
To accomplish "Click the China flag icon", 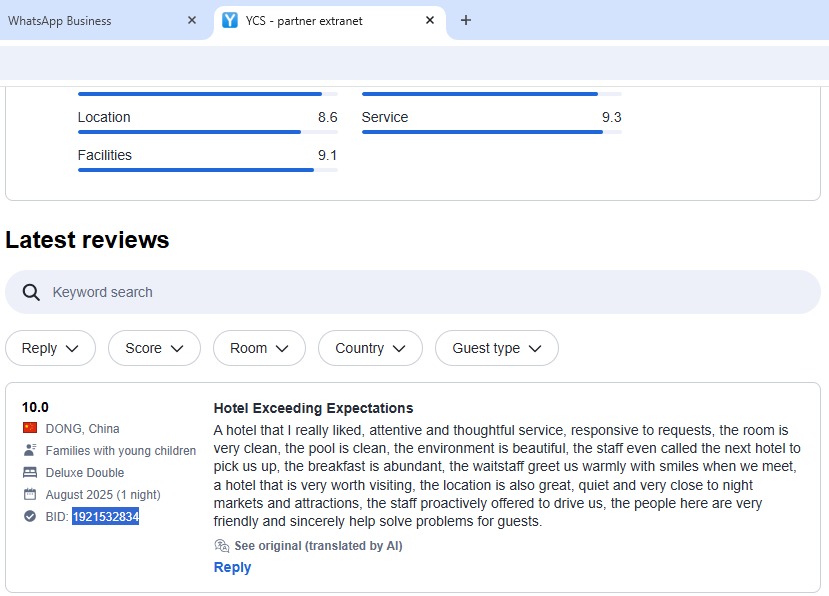I will 30,429.
